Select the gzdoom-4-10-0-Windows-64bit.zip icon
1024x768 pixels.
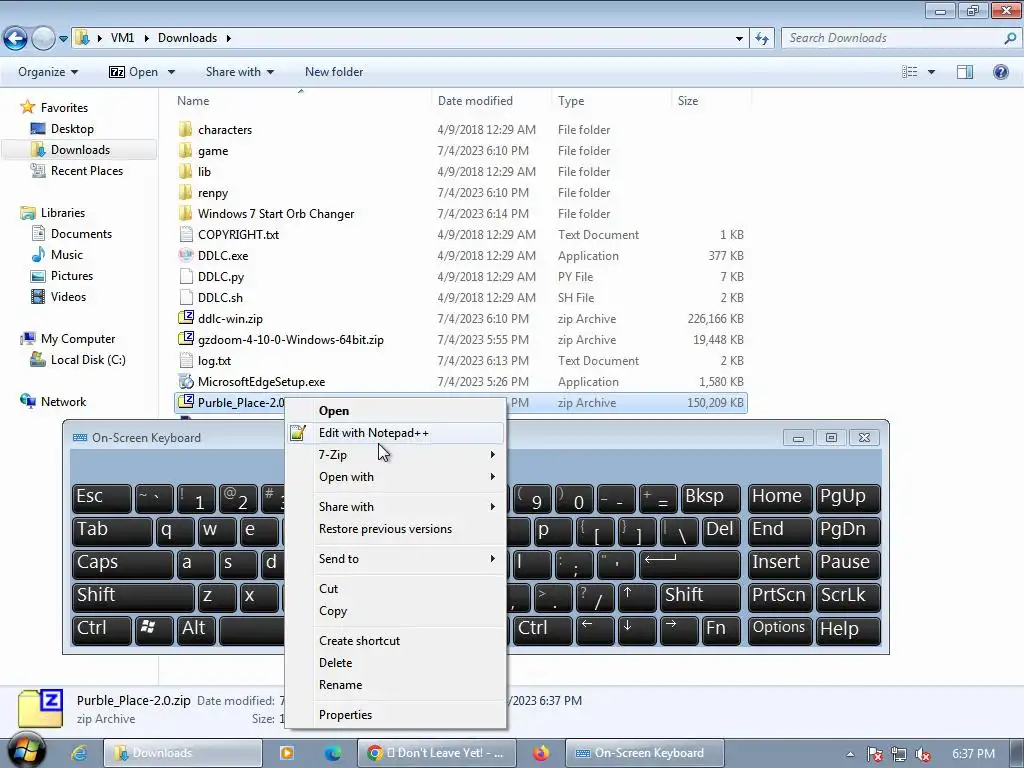pos(186,339)
